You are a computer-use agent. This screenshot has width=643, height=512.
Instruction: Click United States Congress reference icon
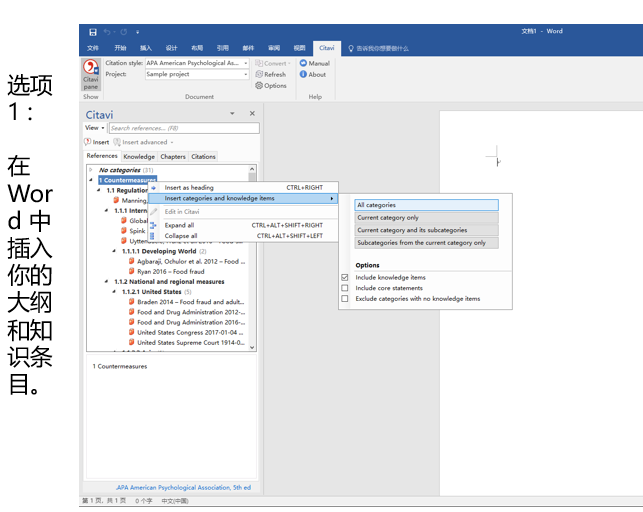click(x=132, y=332)
